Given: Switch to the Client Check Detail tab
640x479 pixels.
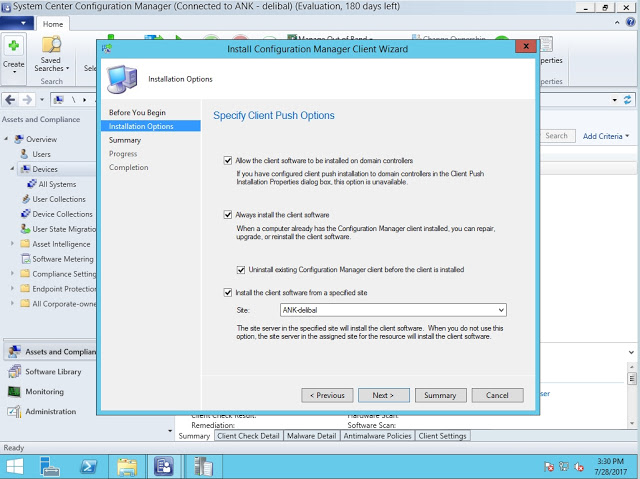Looking at the screenshot, I should [248, 437].
